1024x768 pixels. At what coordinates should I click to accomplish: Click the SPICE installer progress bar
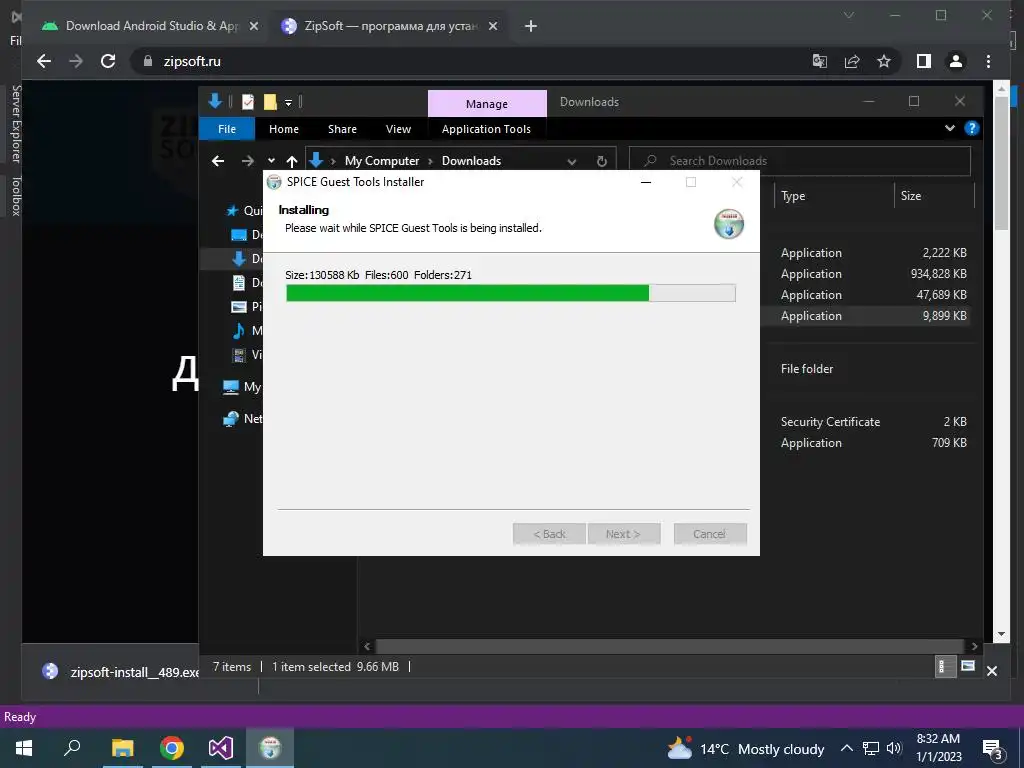click(511, 293)
